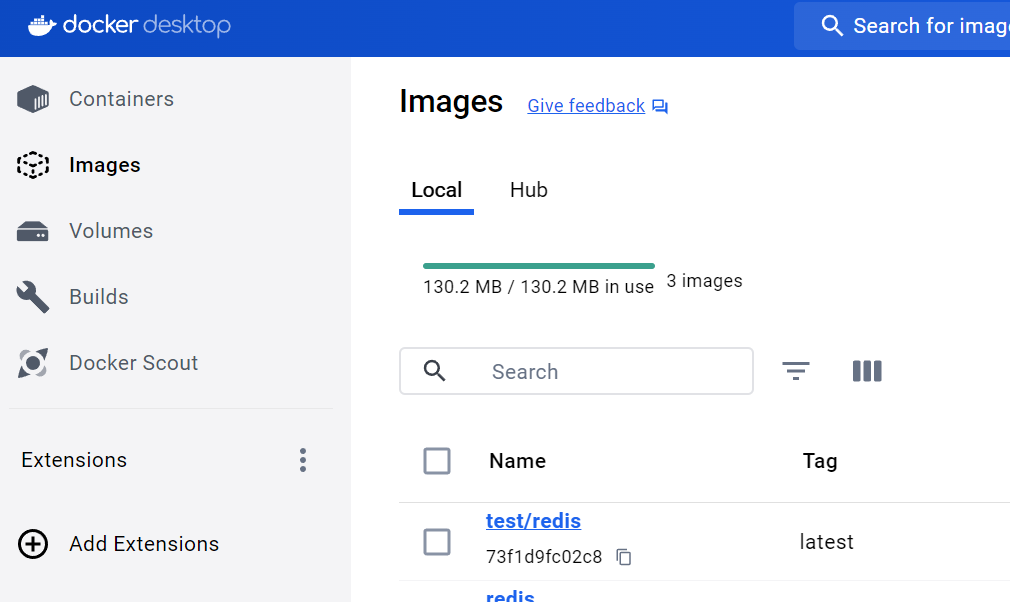This screenshot has width=1010, height=602.
Task: Open the Volumes section
Action: pos(111,231)
